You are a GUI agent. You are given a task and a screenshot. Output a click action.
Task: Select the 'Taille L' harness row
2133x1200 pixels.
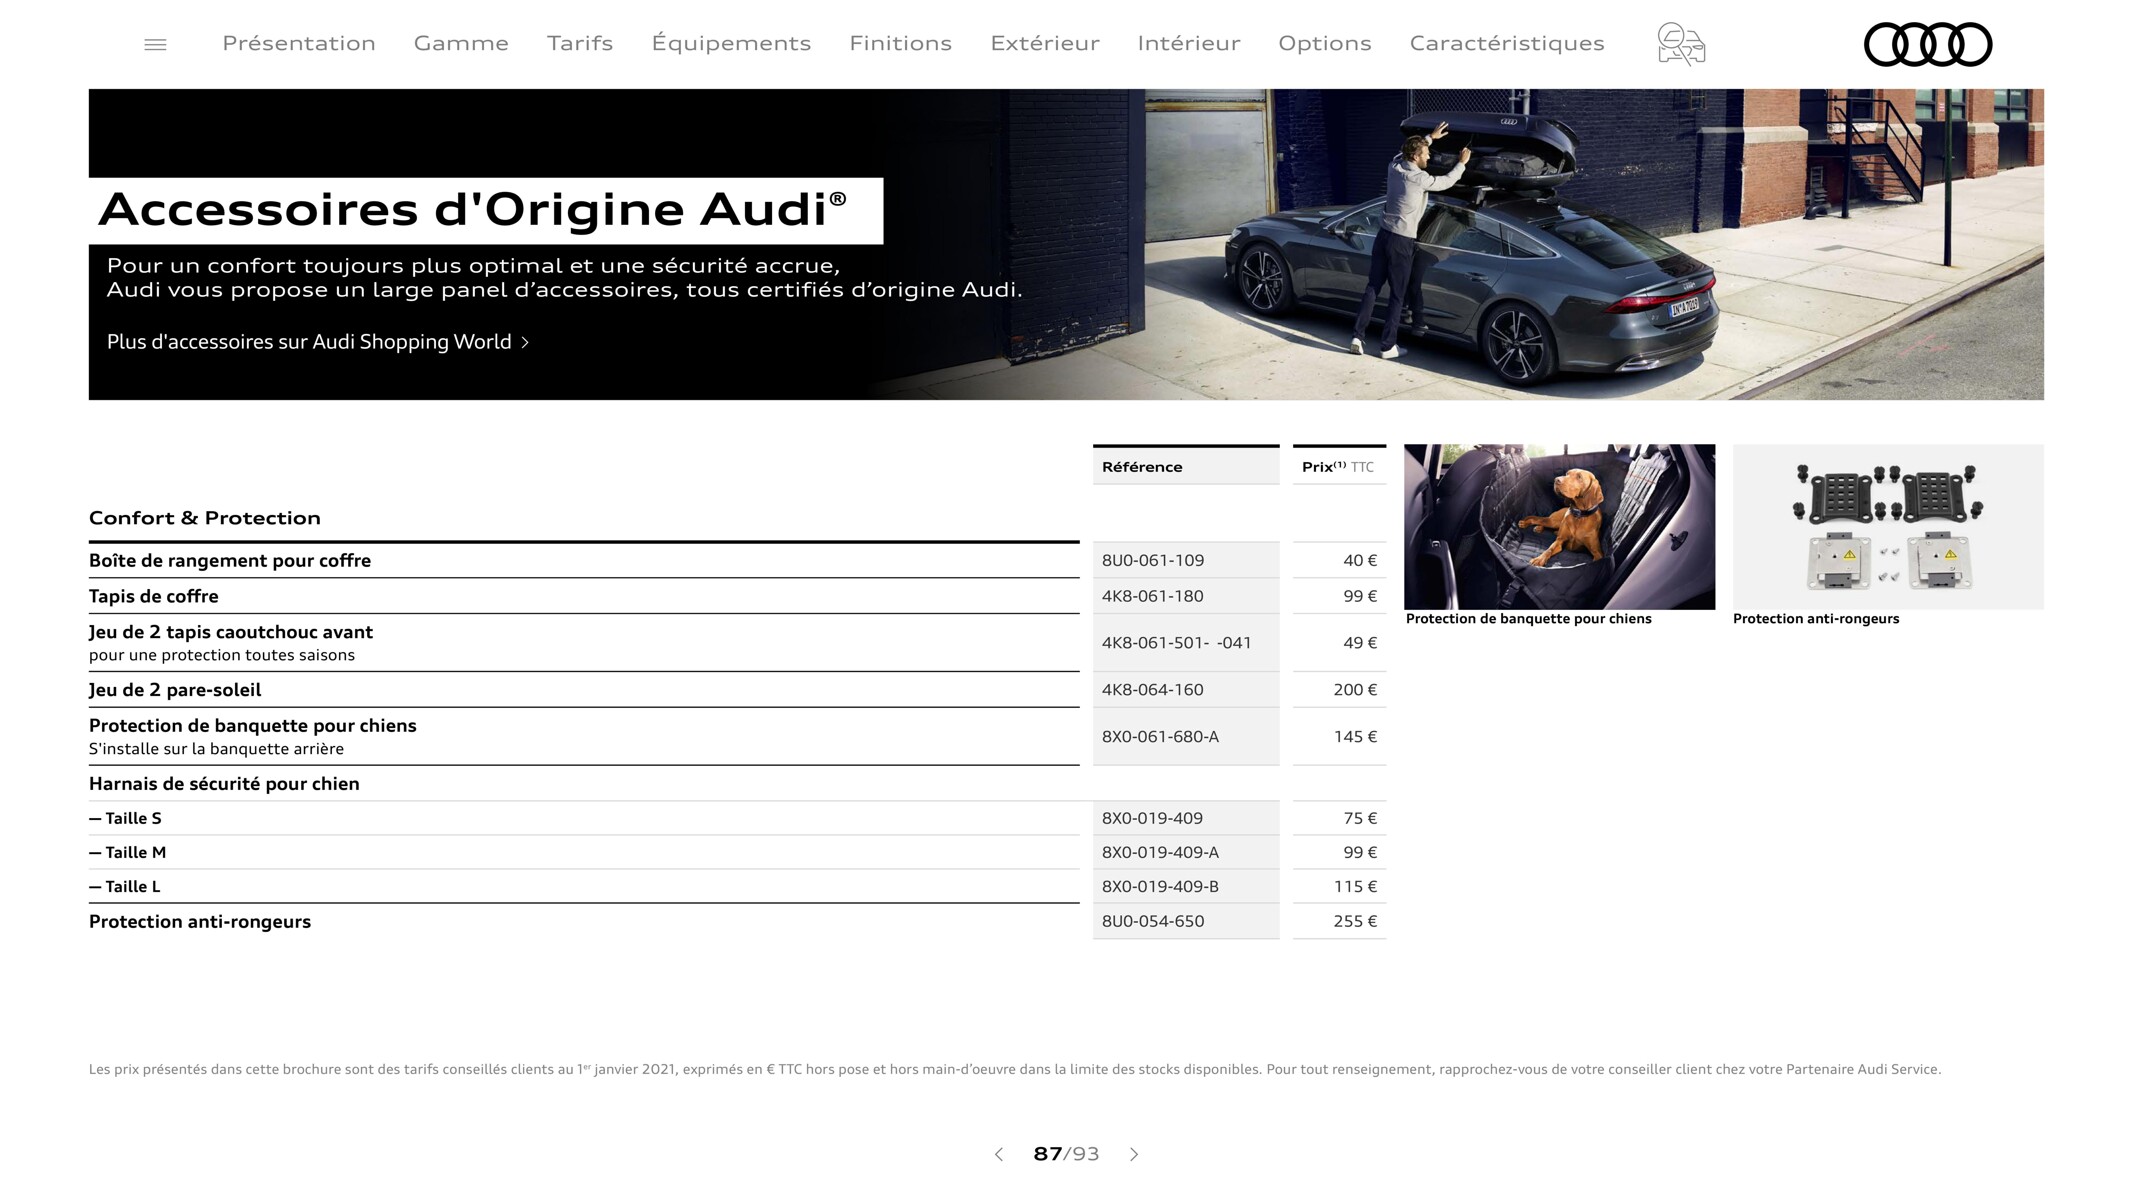(x=584, y=886)
